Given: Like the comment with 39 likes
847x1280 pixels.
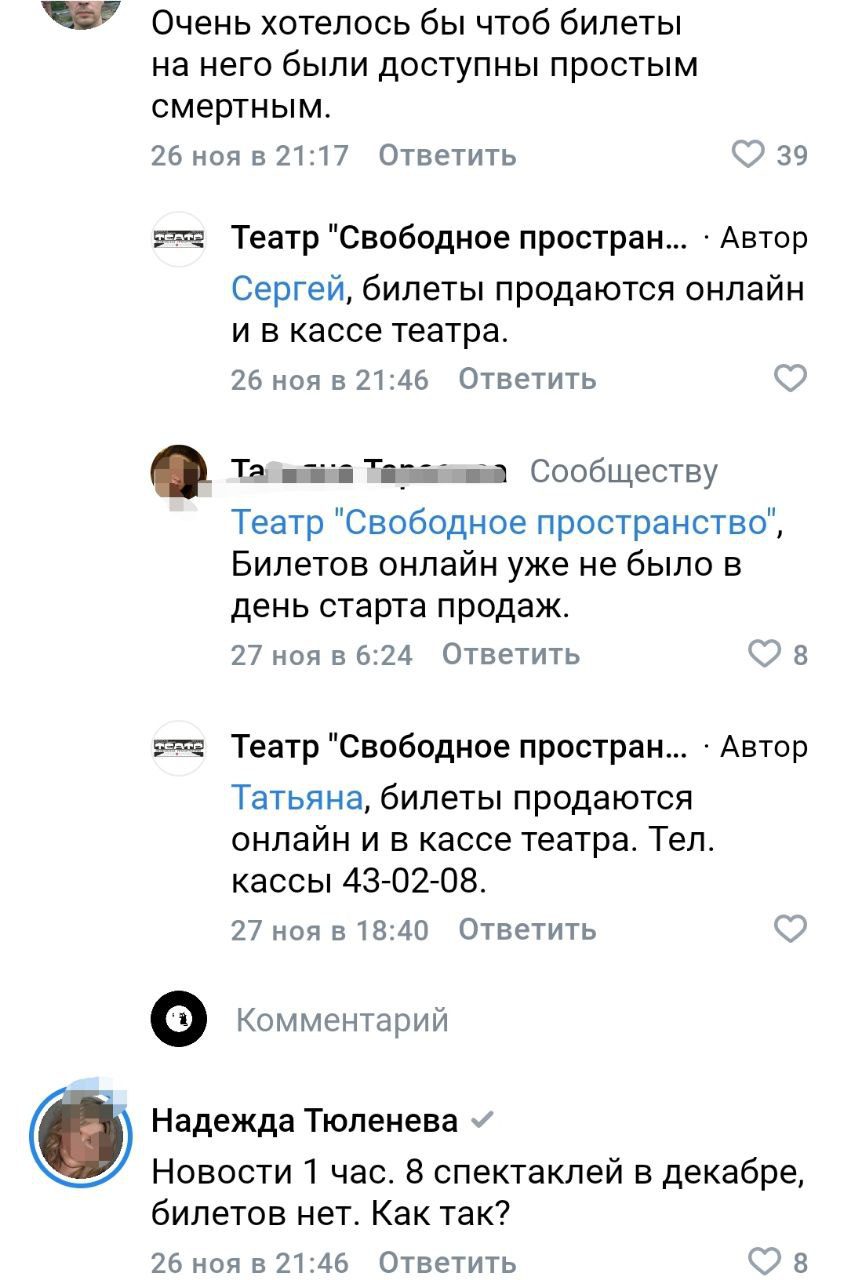Looking at the screenshot, I should pyautogui.click(x=749, y=155).
